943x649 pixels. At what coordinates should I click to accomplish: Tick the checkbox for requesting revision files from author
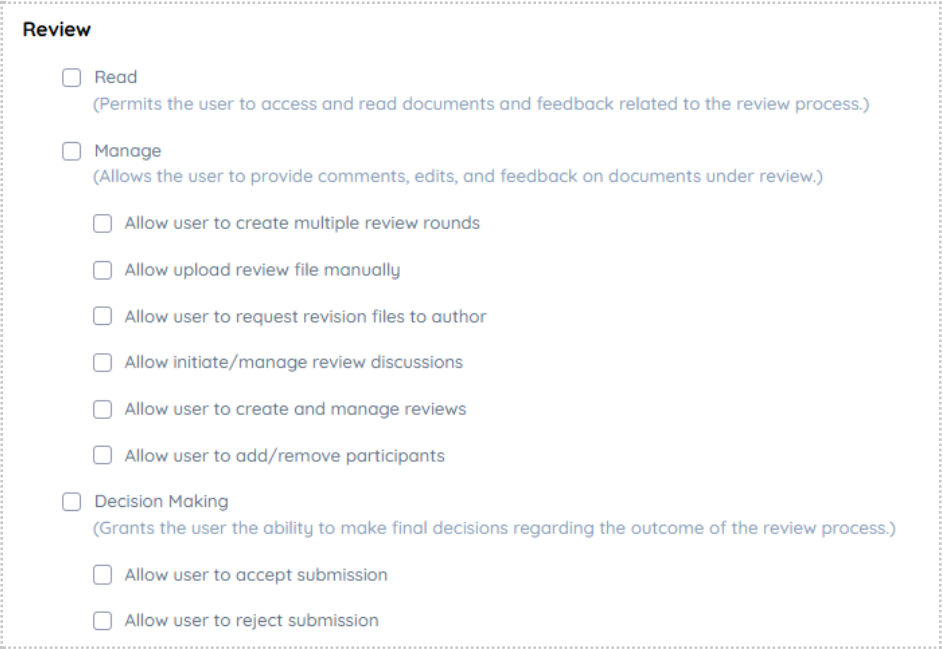click(102, 316)
